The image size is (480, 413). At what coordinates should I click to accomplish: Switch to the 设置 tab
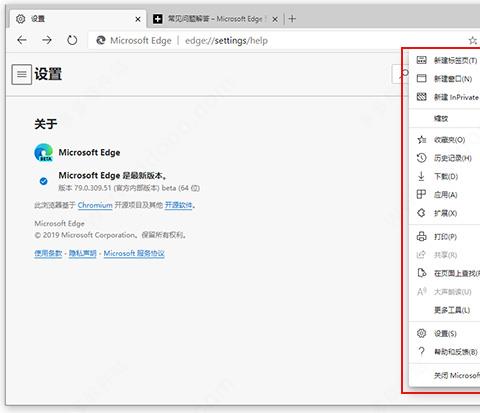coord(78,19)
